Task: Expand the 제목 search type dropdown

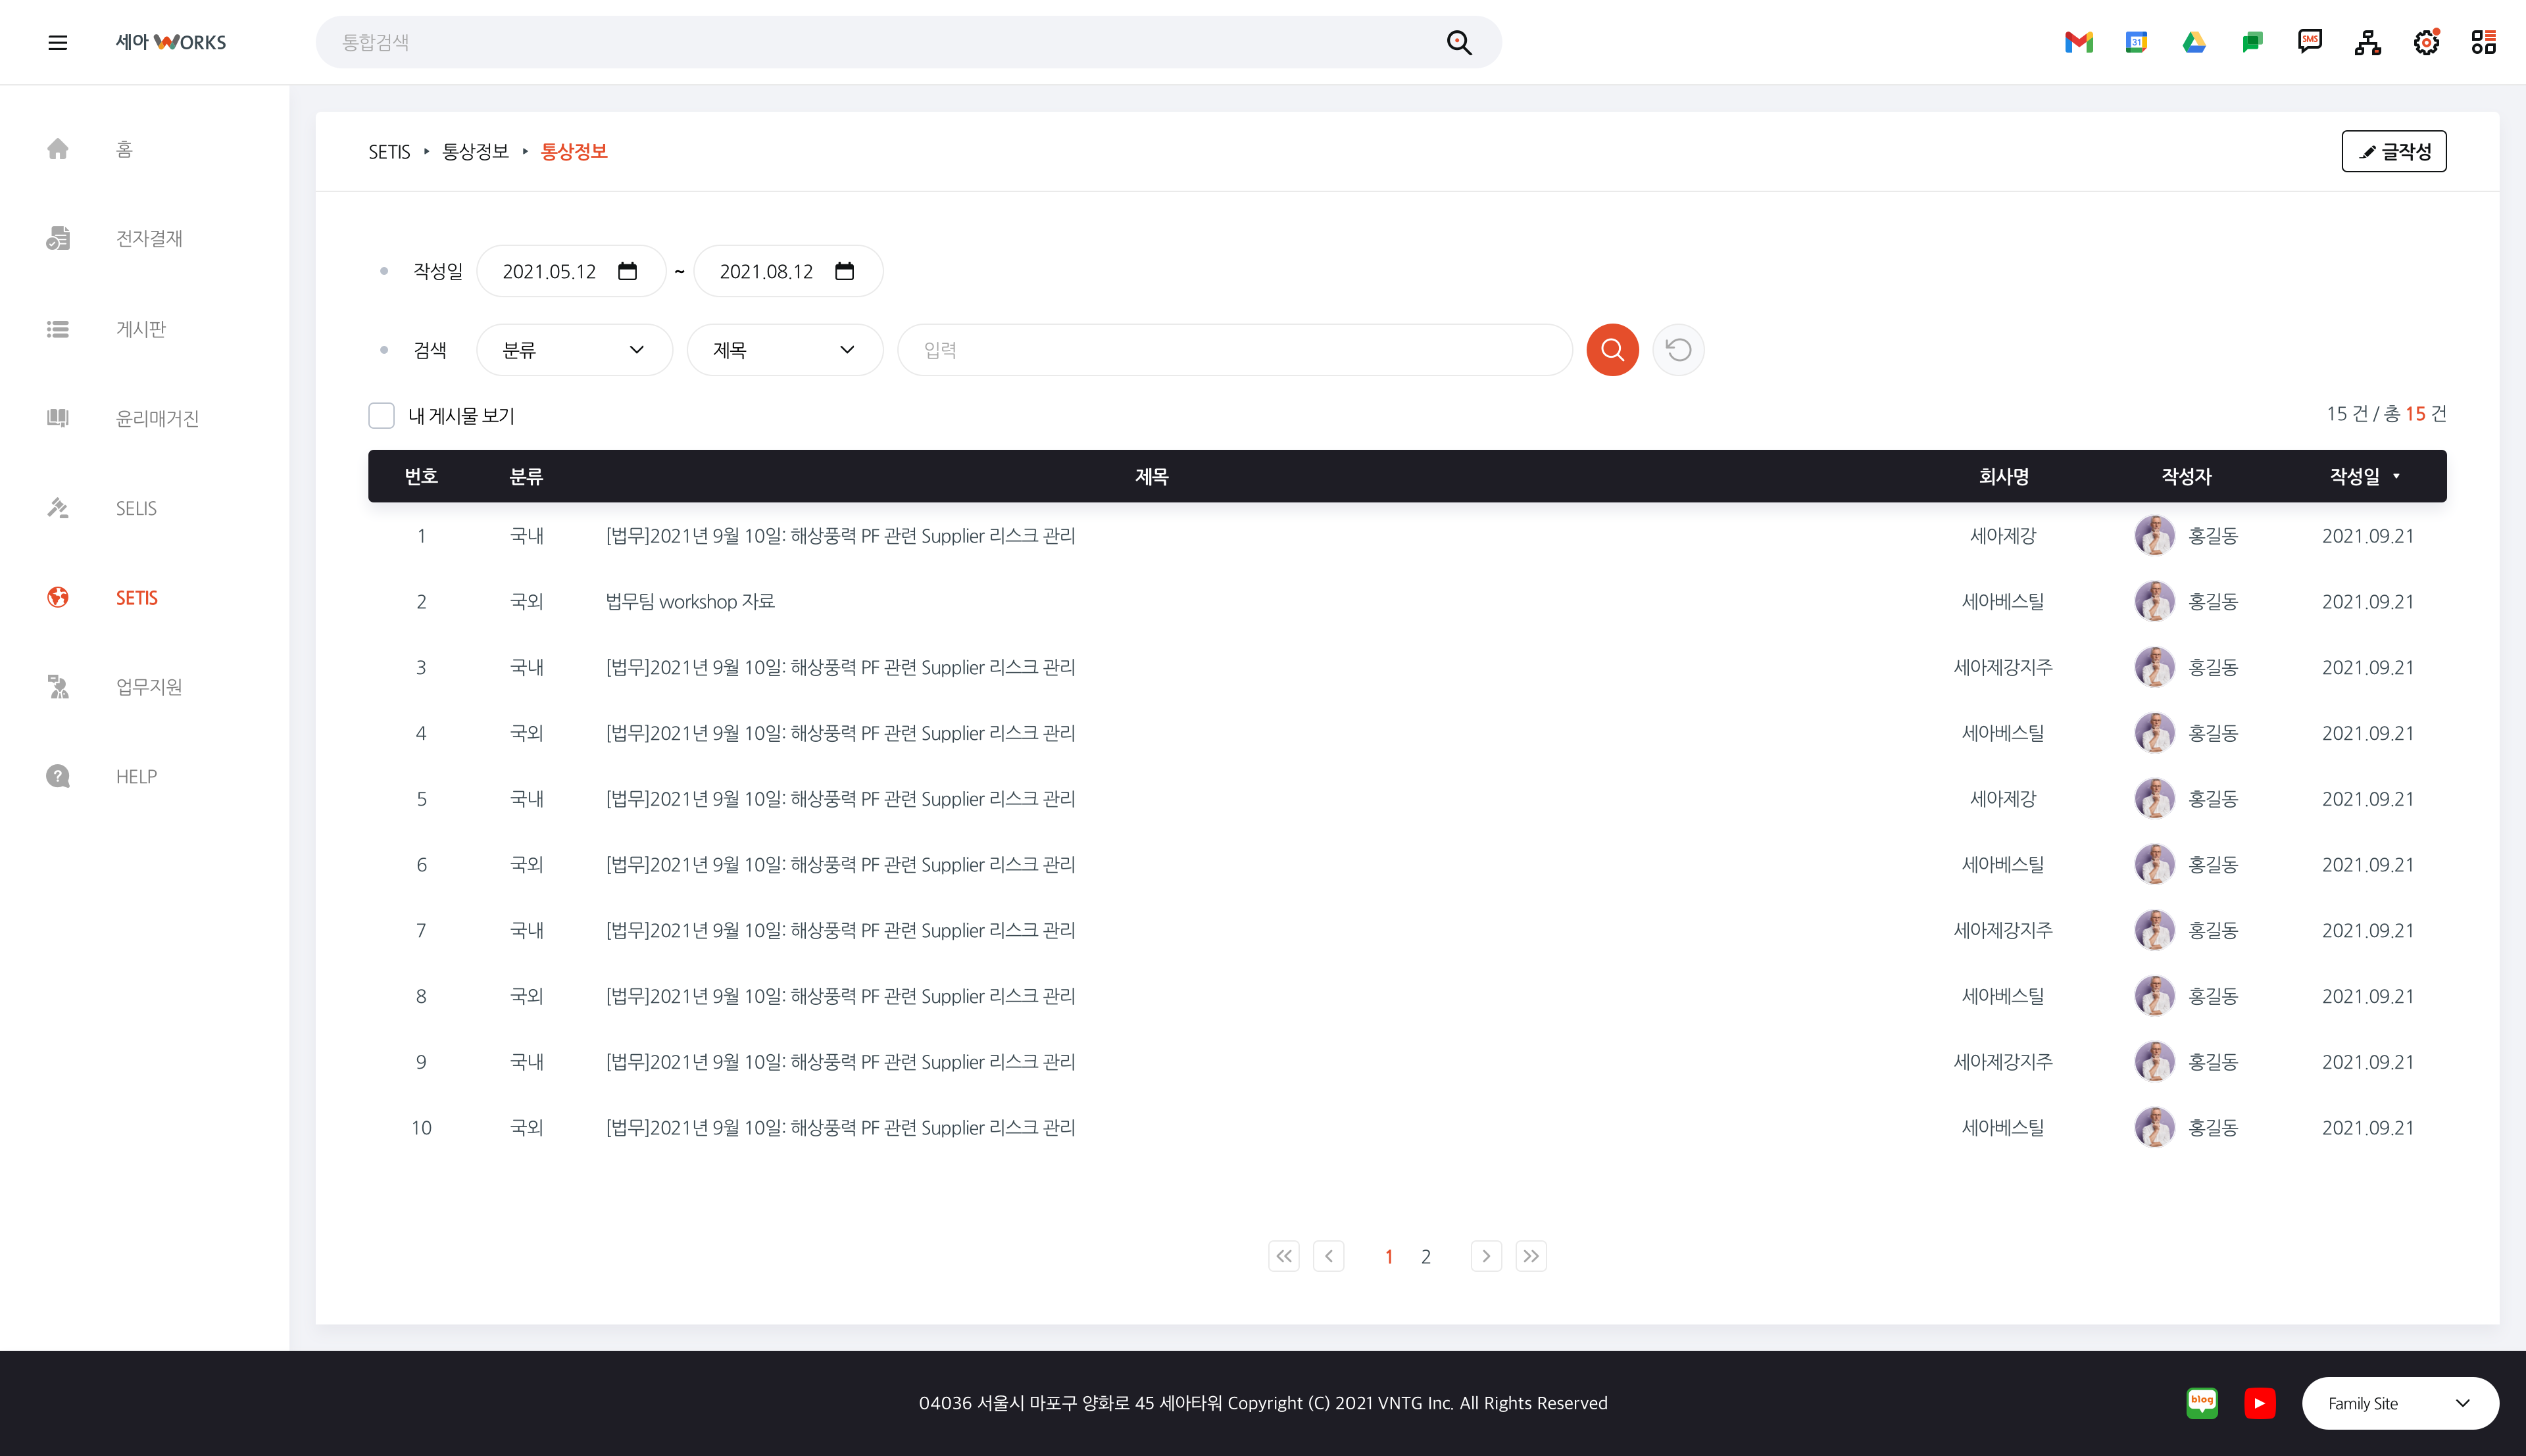Action: tap(785, 350)
